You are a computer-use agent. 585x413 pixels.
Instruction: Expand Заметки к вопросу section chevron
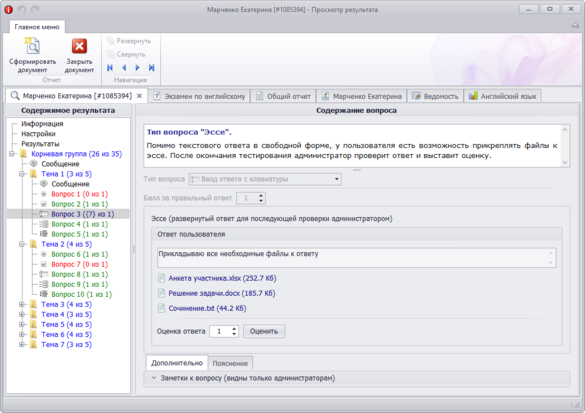(154, 378)
